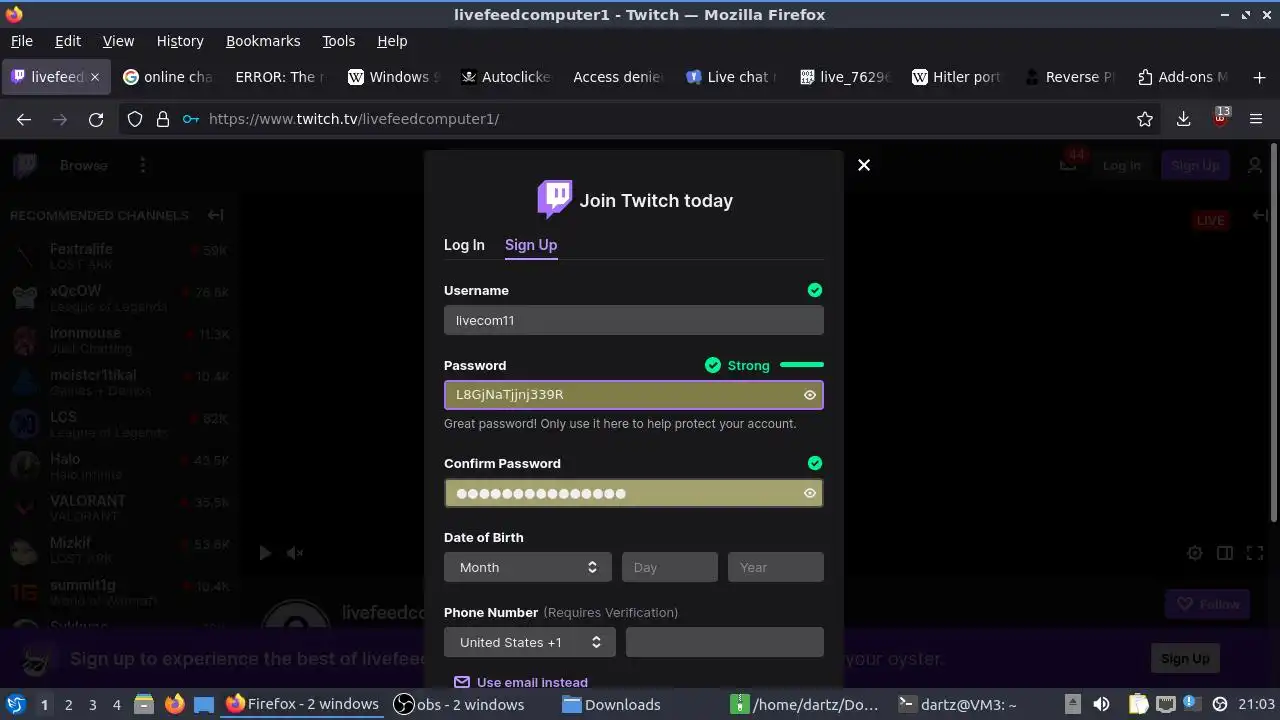The image size is (1280, 720).
Task: Open the file manager quick-launch icon in taskbar
Action: [143, 704]
